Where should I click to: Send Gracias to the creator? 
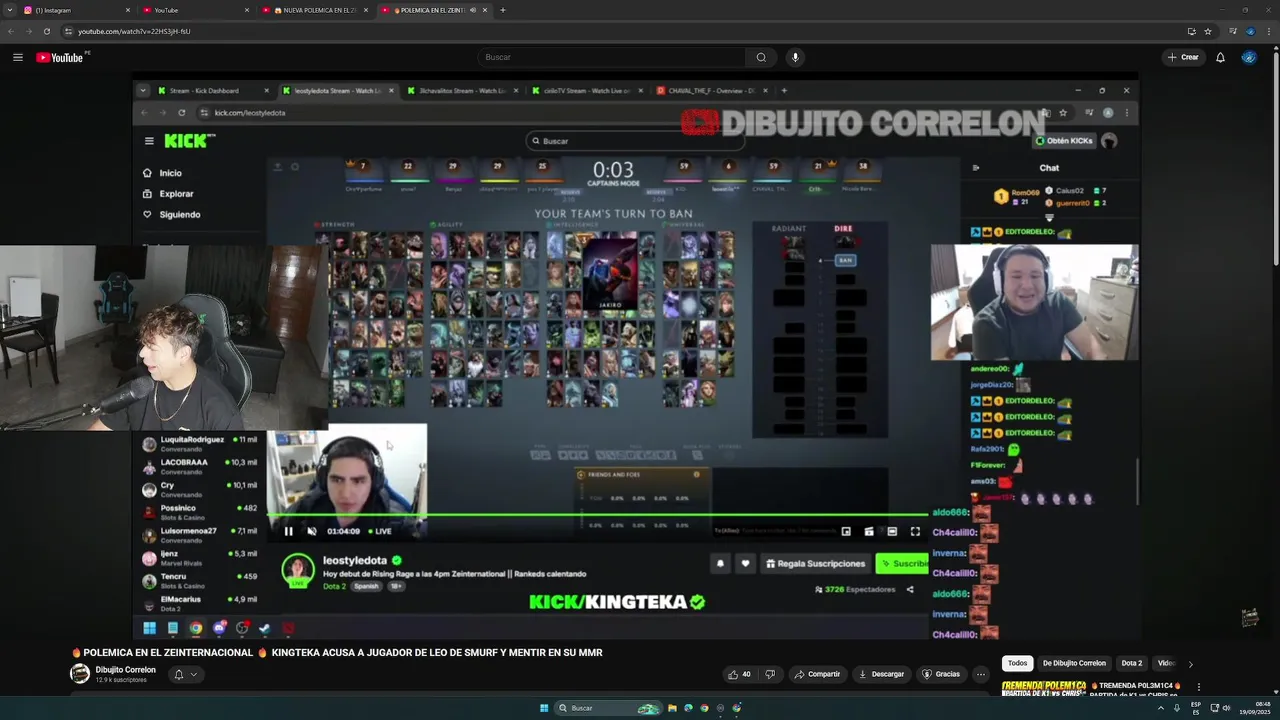[x=941, y=674]
